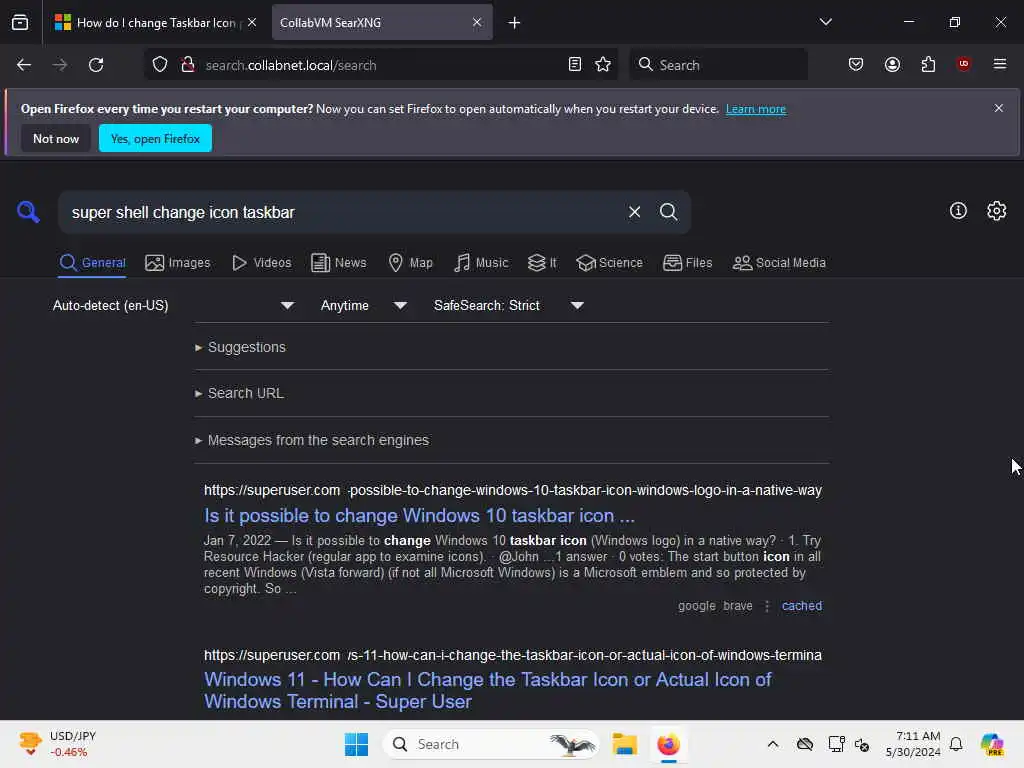
Task: Open the Extensions puzzle icon
Action: point(928,65)
